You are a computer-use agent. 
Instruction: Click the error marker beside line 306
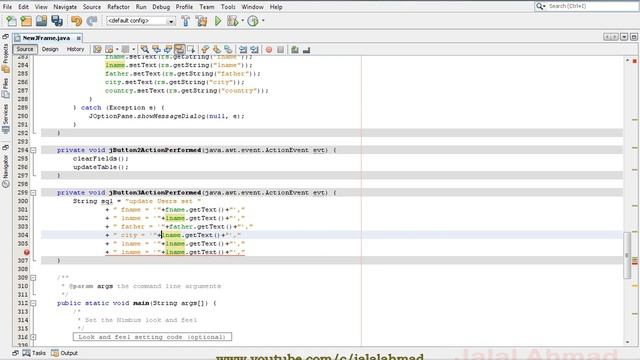(x=27, y=252)
